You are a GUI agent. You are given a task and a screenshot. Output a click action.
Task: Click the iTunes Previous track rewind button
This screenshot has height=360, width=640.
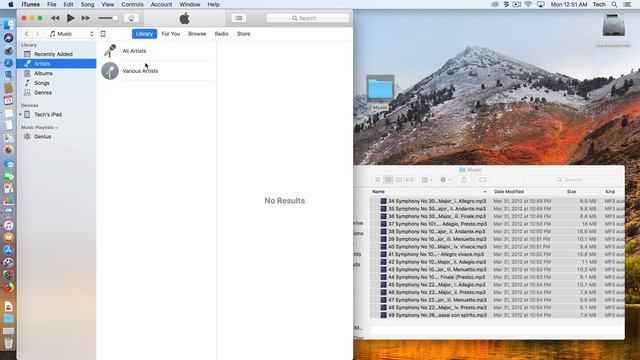(x=55, y=18)
